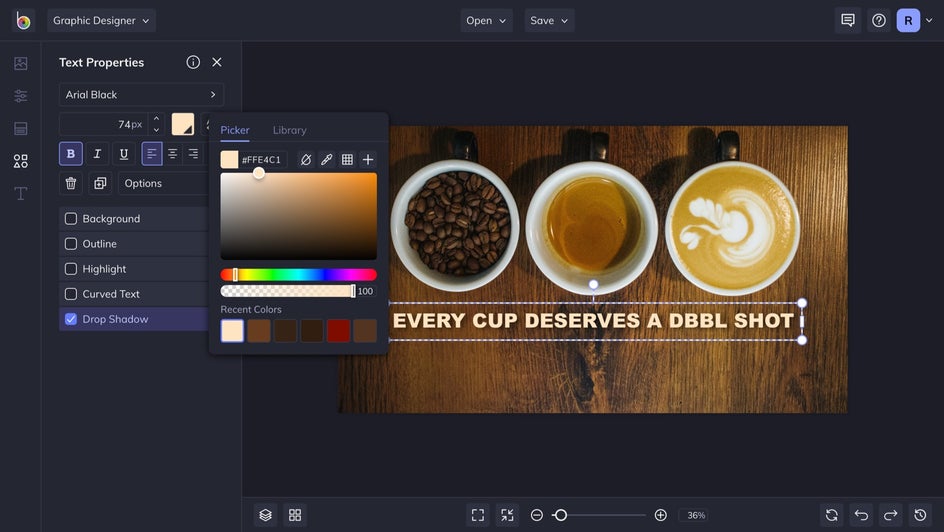Open the Graphics shapes sidebar icon
The width and height of the screenshot is (944, 532).
[20, 161]
